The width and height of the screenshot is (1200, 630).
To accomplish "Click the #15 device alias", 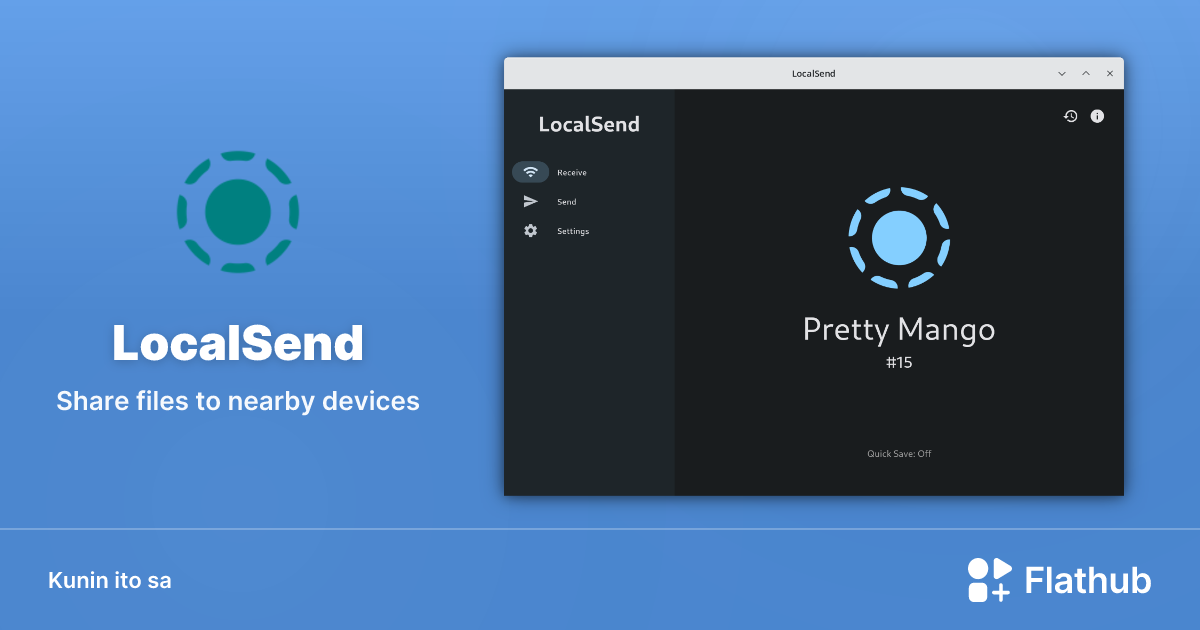I will [899, 362].
